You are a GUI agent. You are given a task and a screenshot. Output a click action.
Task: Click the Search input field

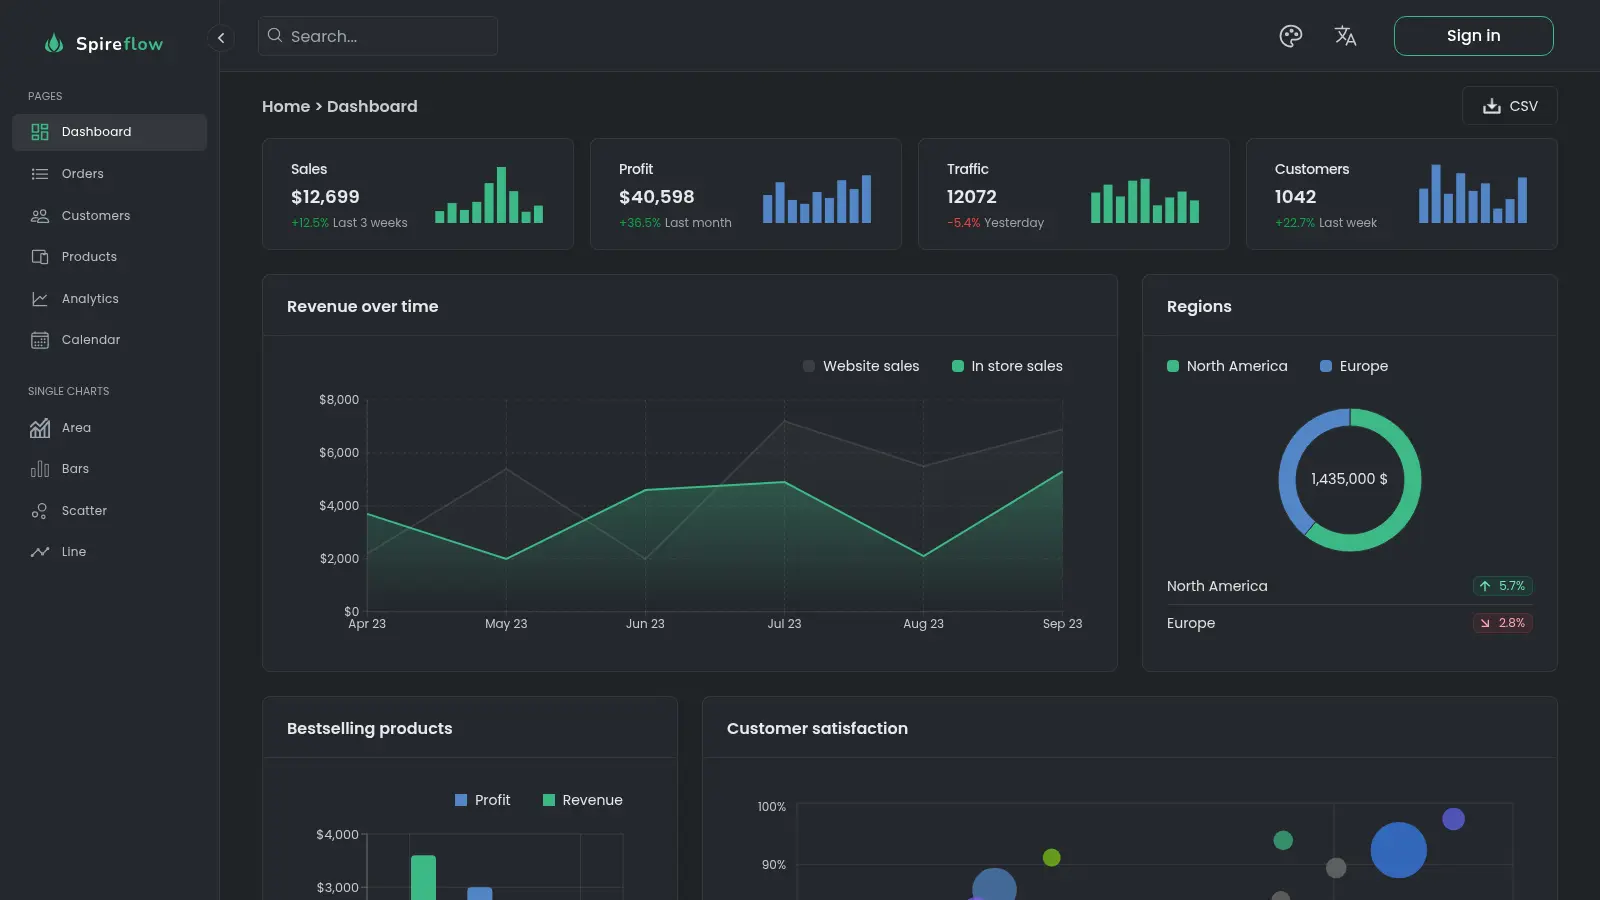click(x=378, y=36)
